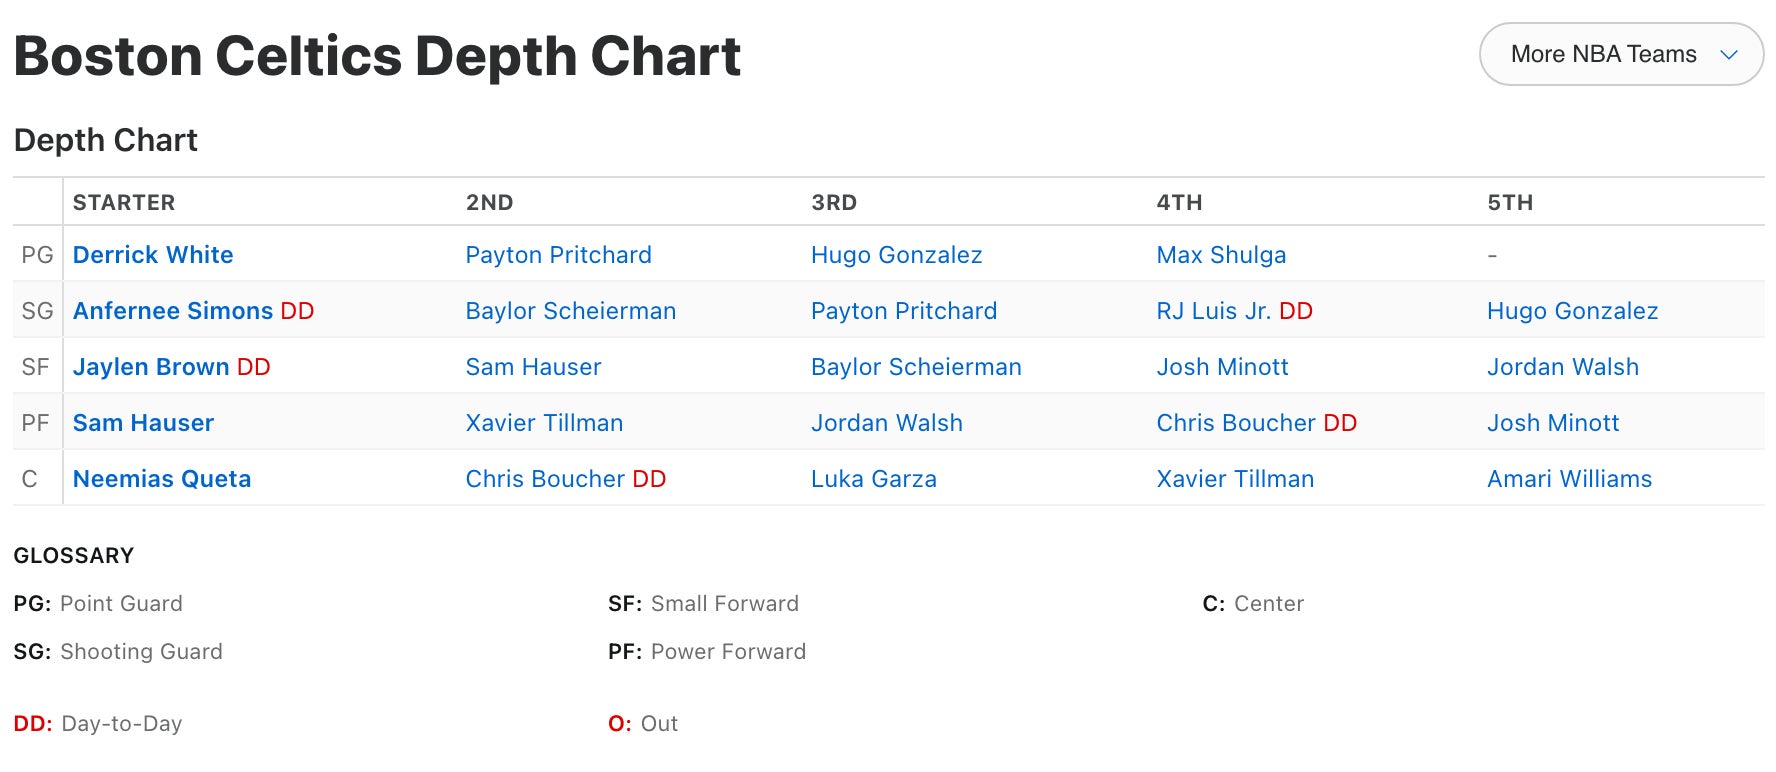Open Neemias Queta's player link
Screen dimensions: 1776x772
[x=162, y=479]
